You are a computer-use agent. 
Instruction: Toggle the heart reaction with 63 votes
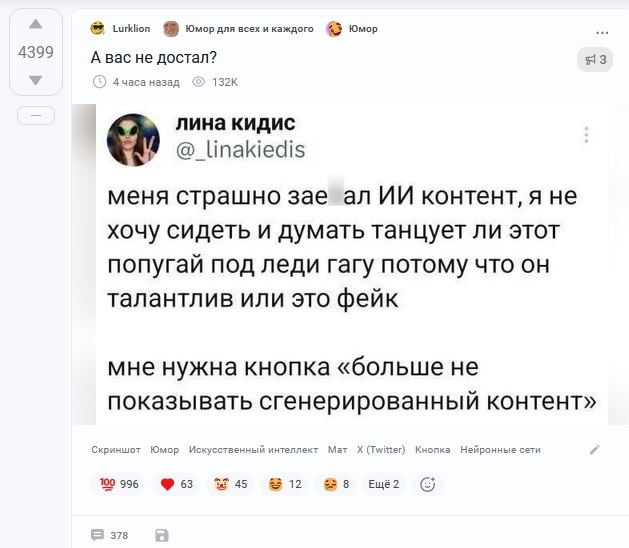pyautogui.click(x=177, y=485)
